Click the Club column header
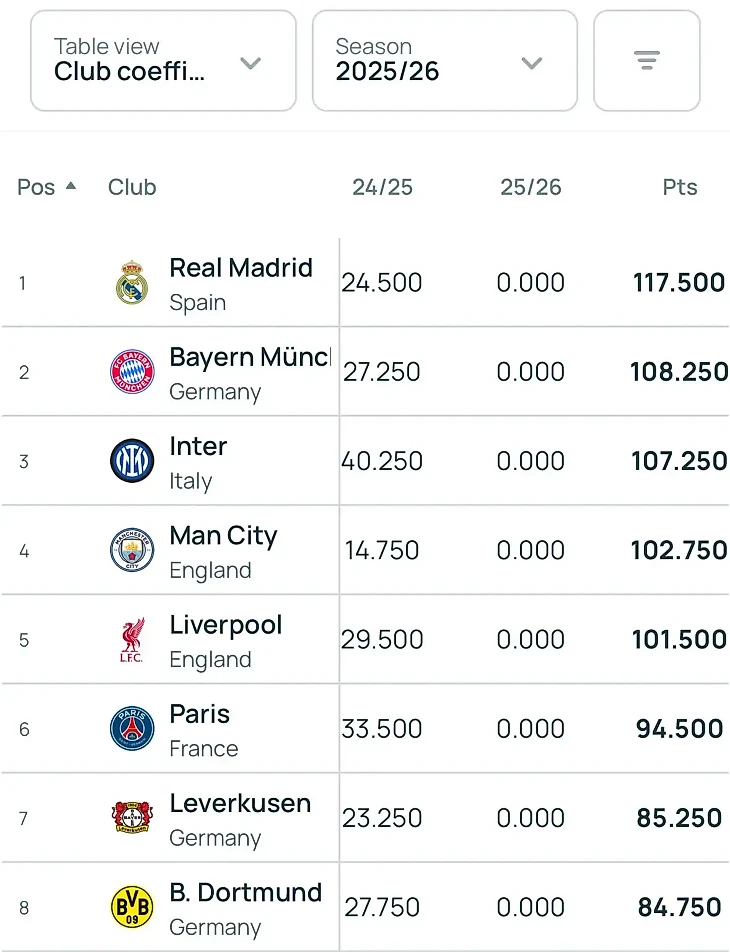This screenshot has width=730, height=952. point(132,187)
